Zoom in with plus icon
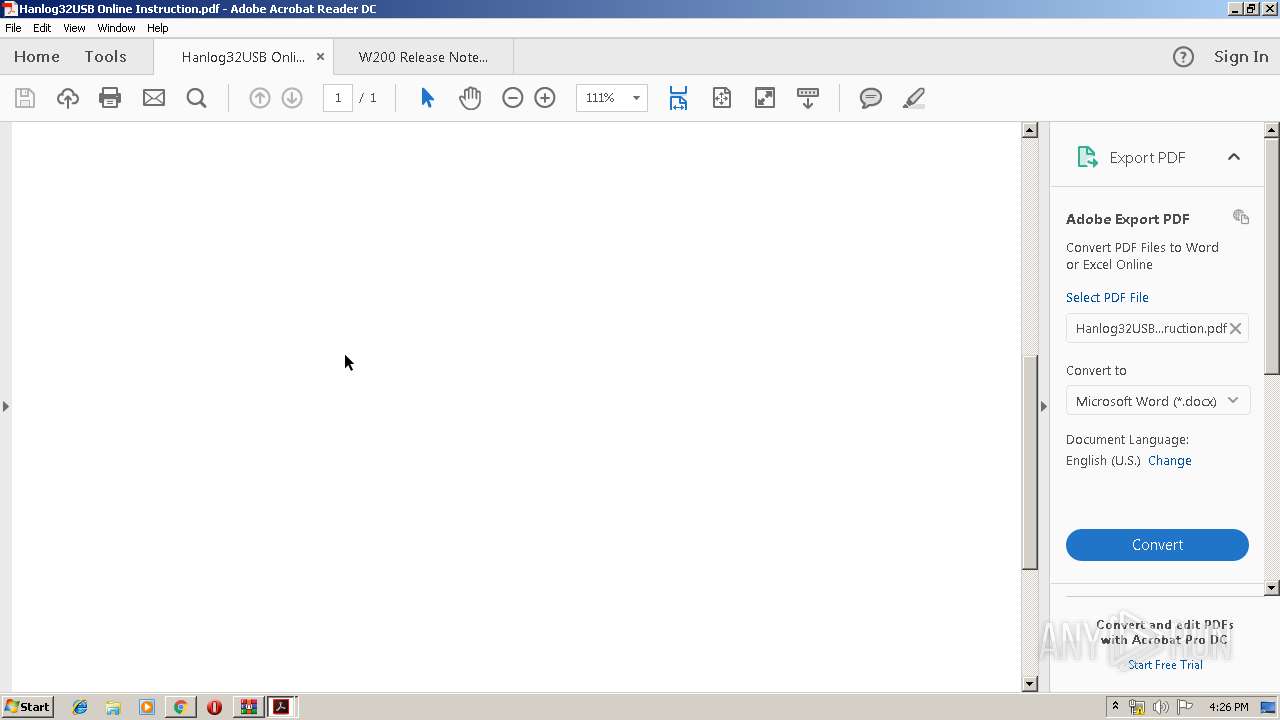This screenshot has height=720, width=1280. pos(545,98)
